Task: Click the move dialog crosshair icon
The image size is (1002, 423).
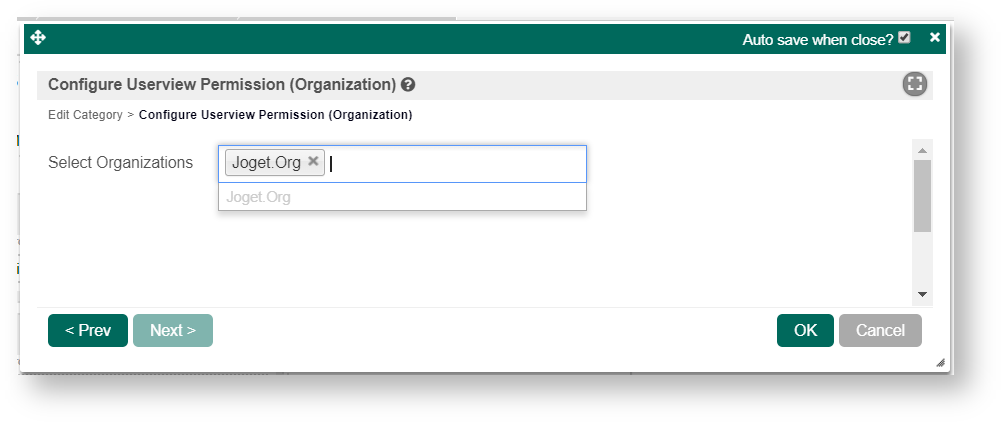Action: pos(38,38)
